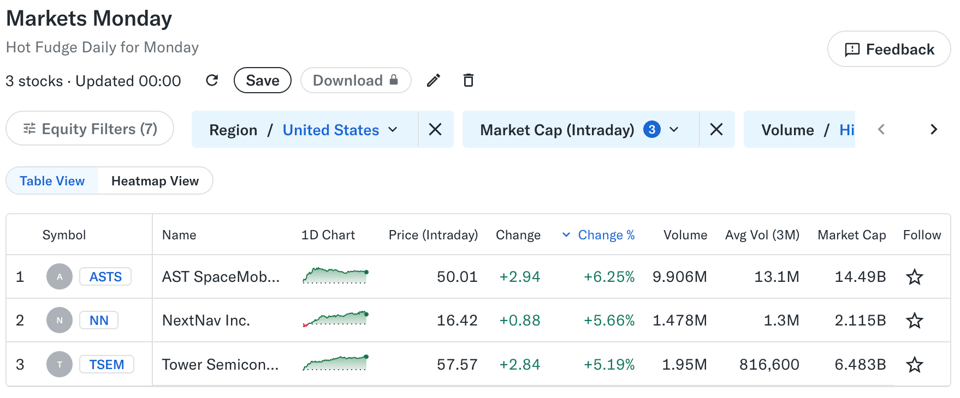This screenshot has height=398, width=960.
Task: Follow ASTS with its star icon
Action: point(914,277)
